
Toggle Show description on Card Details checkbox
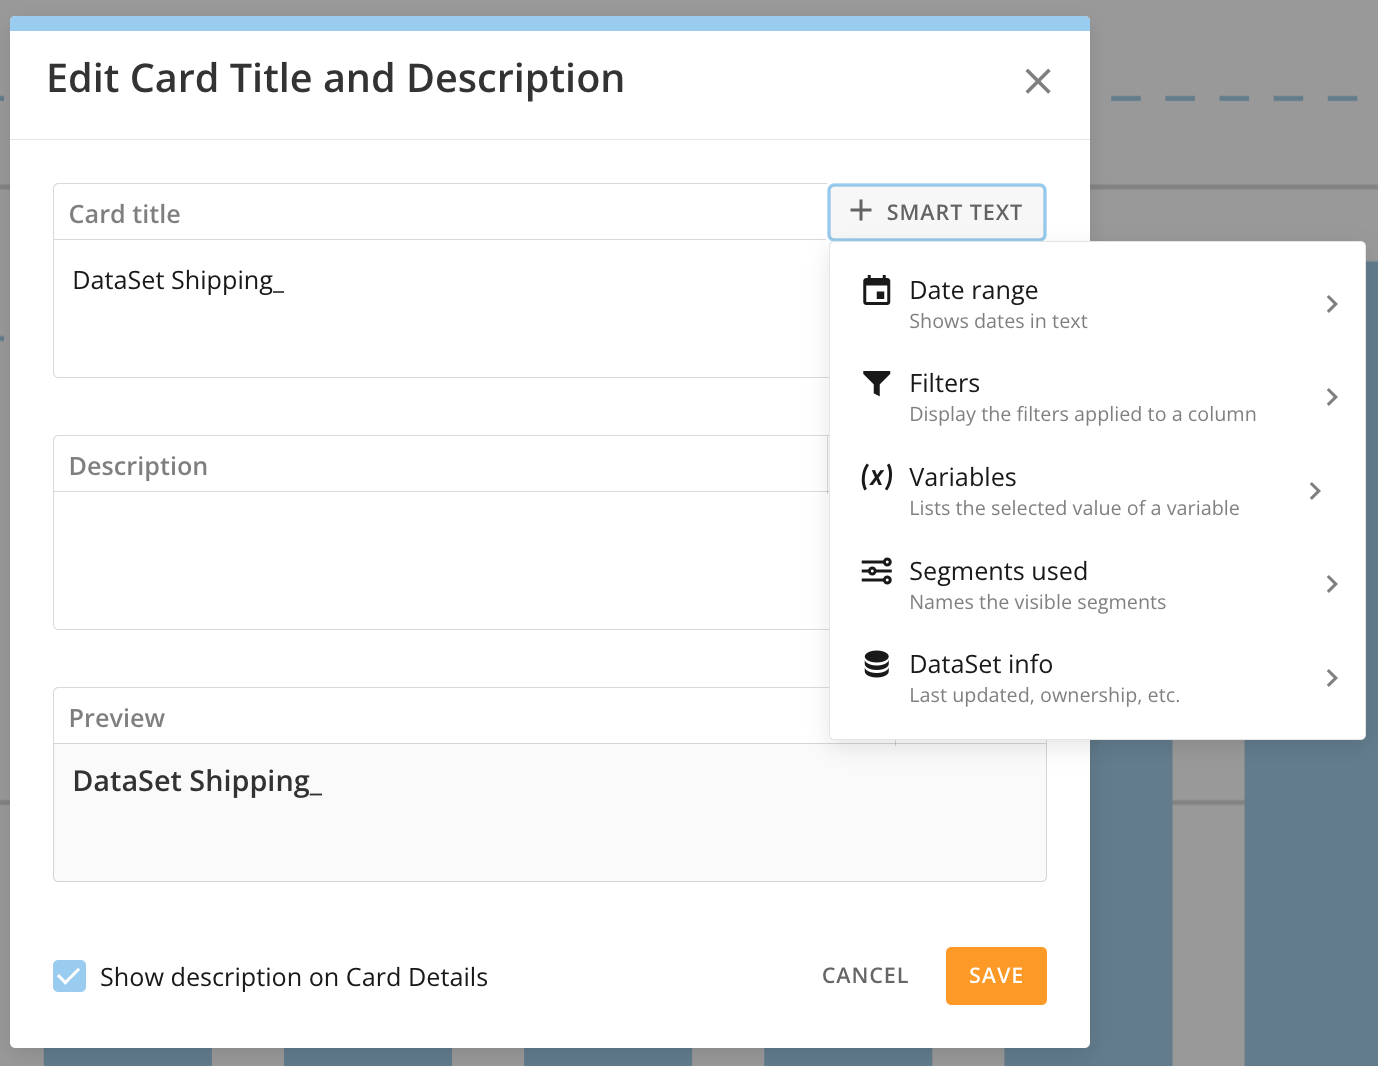[x=70, y=976]
